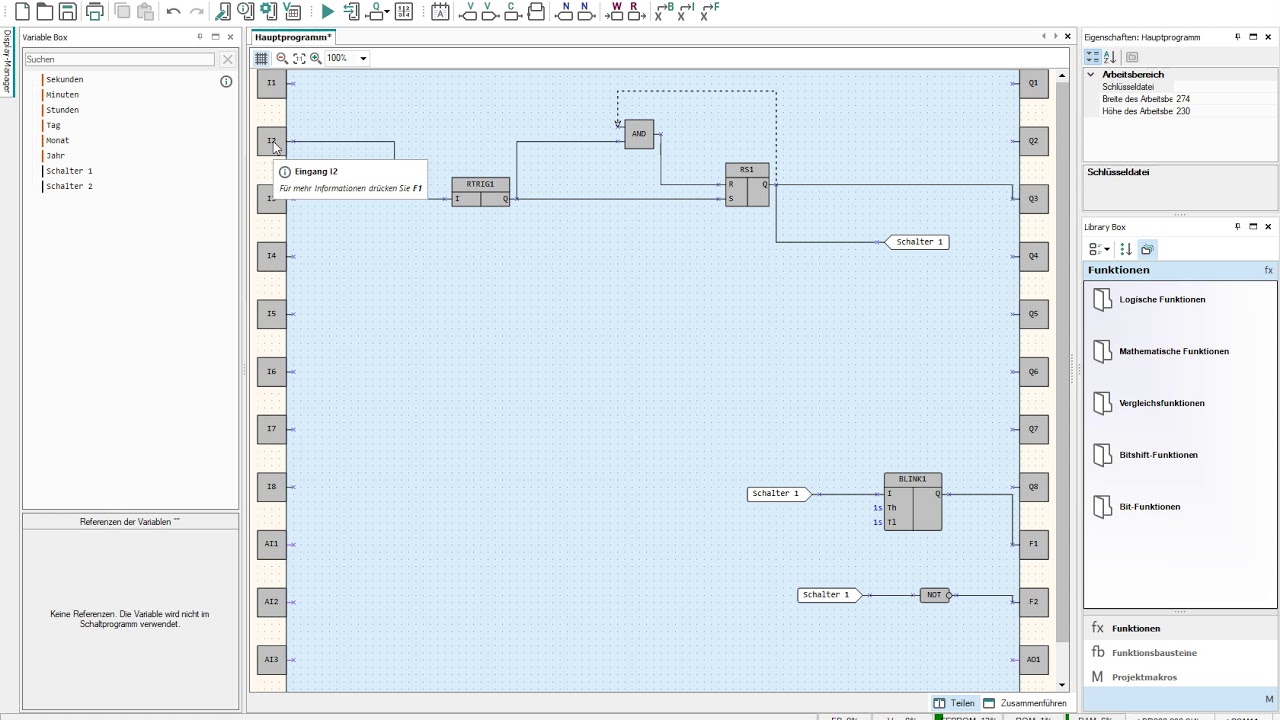1280x720 pixels.
Task: Clear the variable search with X button
Action: click(227, 59)
